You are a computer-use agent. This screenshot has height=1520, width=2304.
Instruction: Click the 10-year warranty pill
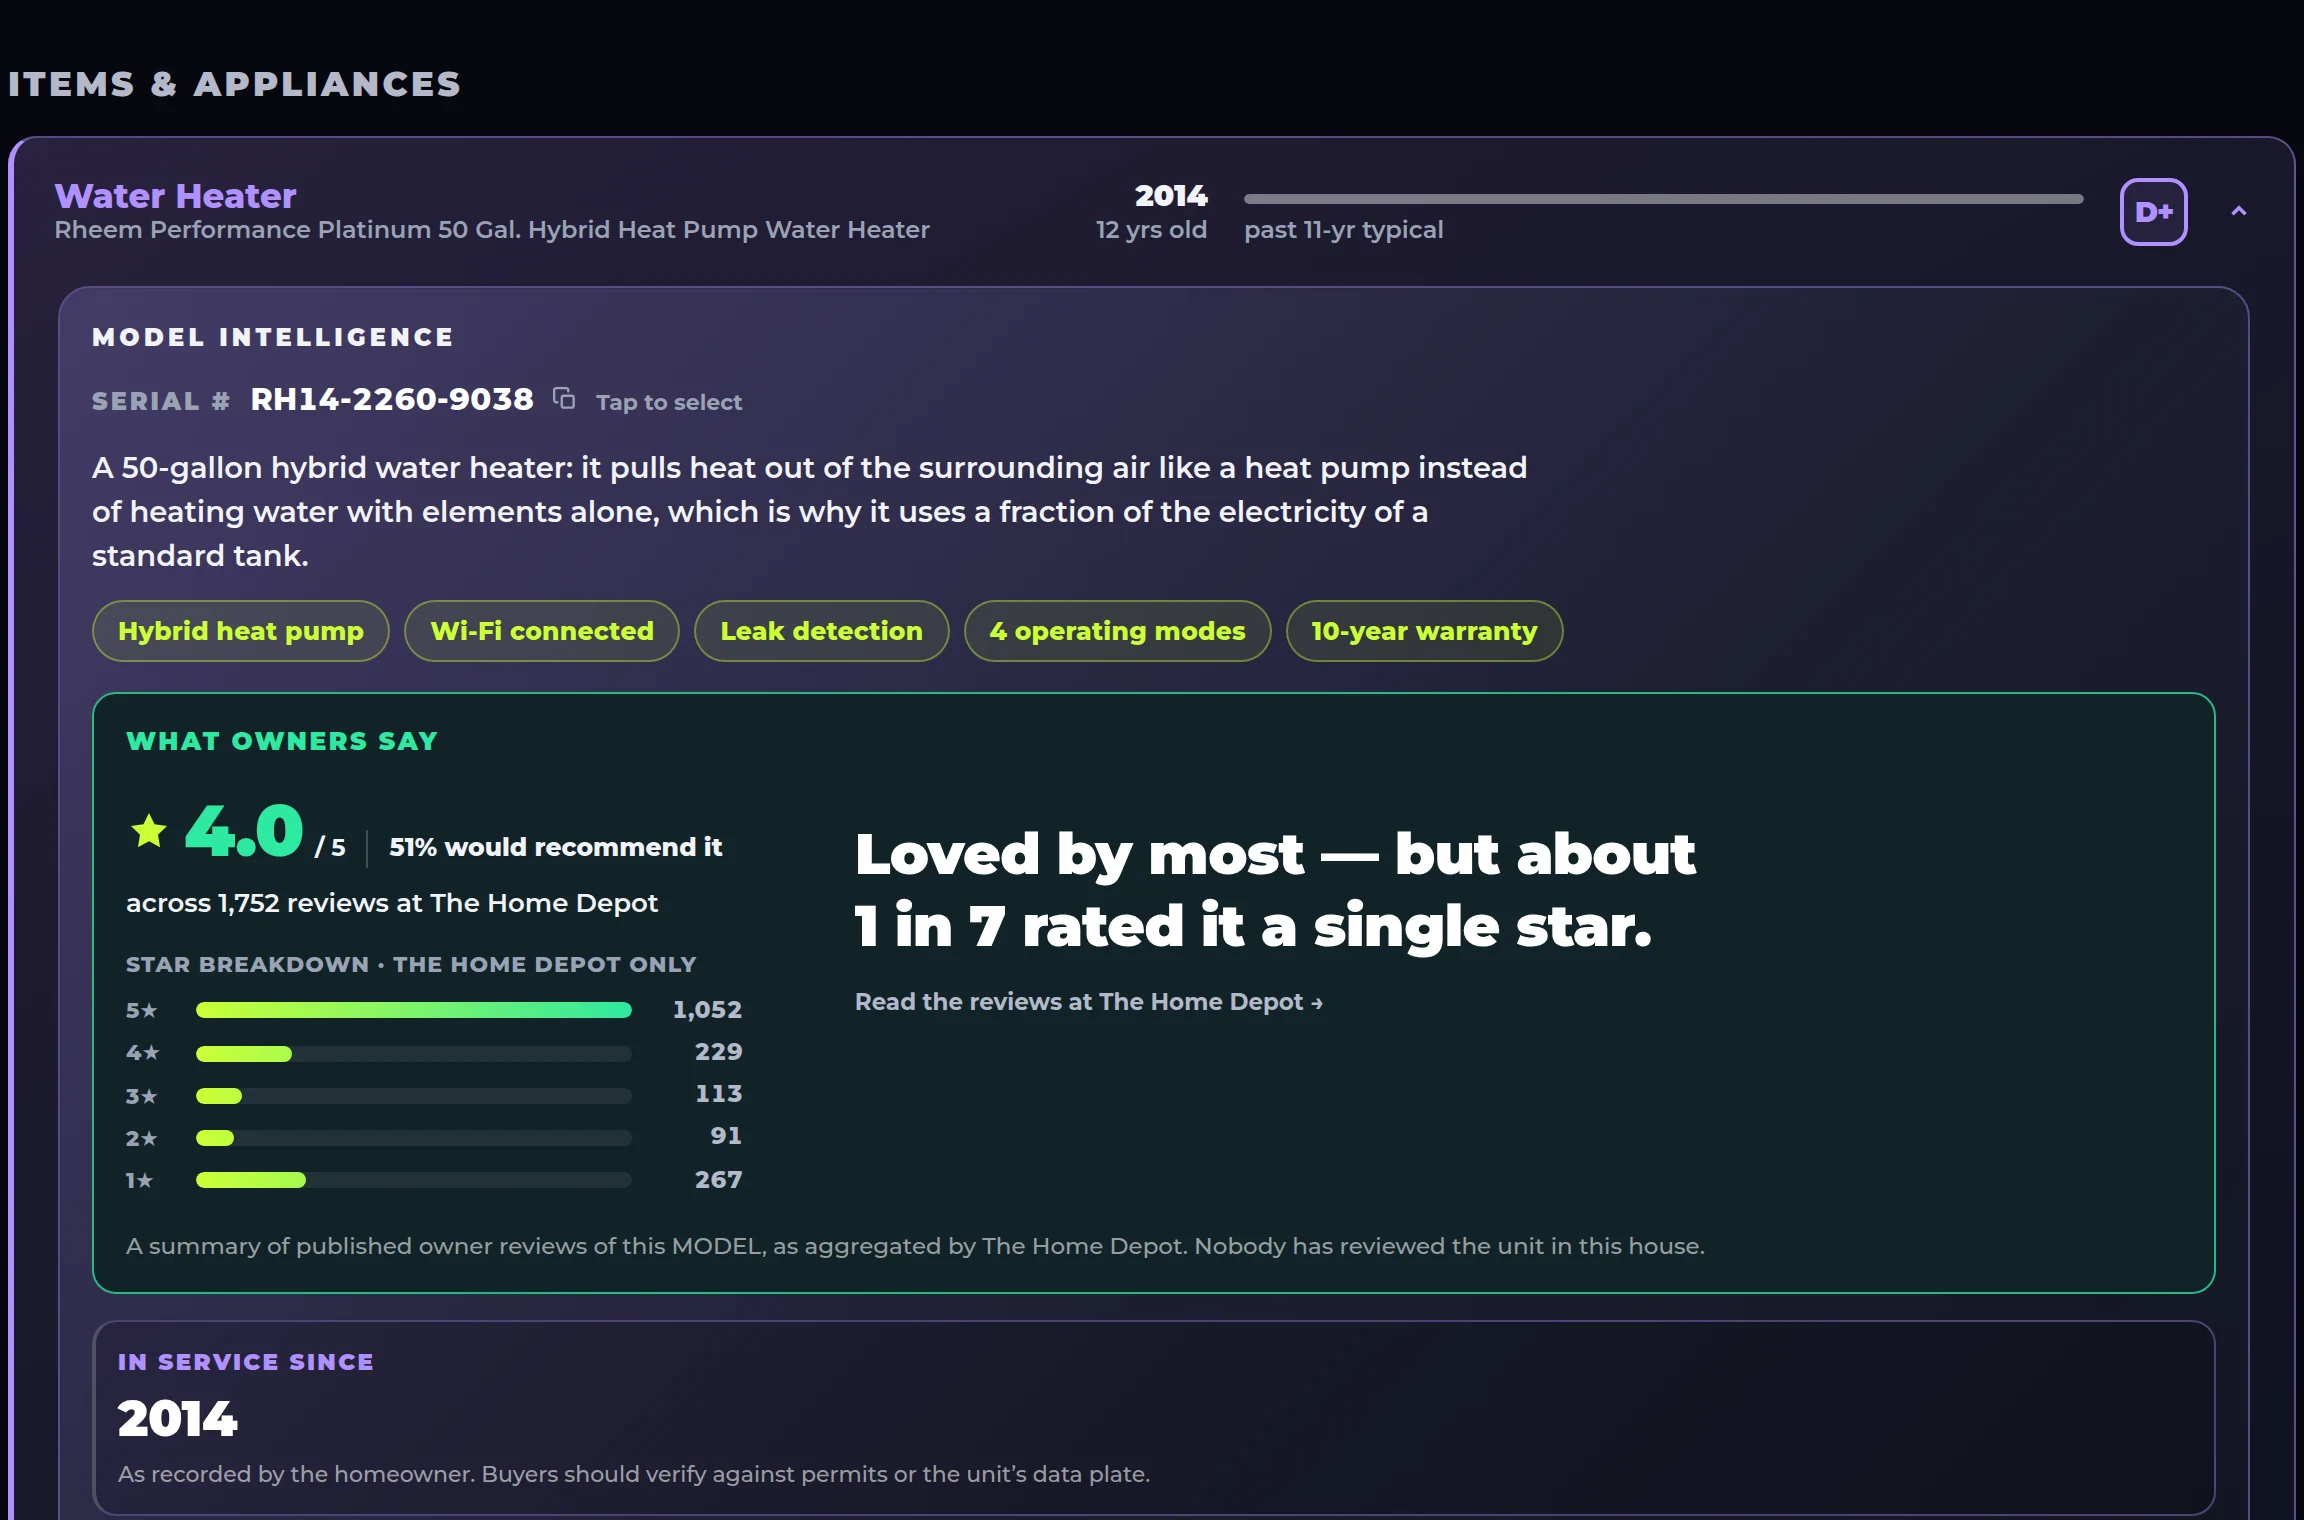click(x=1424, y=631)
